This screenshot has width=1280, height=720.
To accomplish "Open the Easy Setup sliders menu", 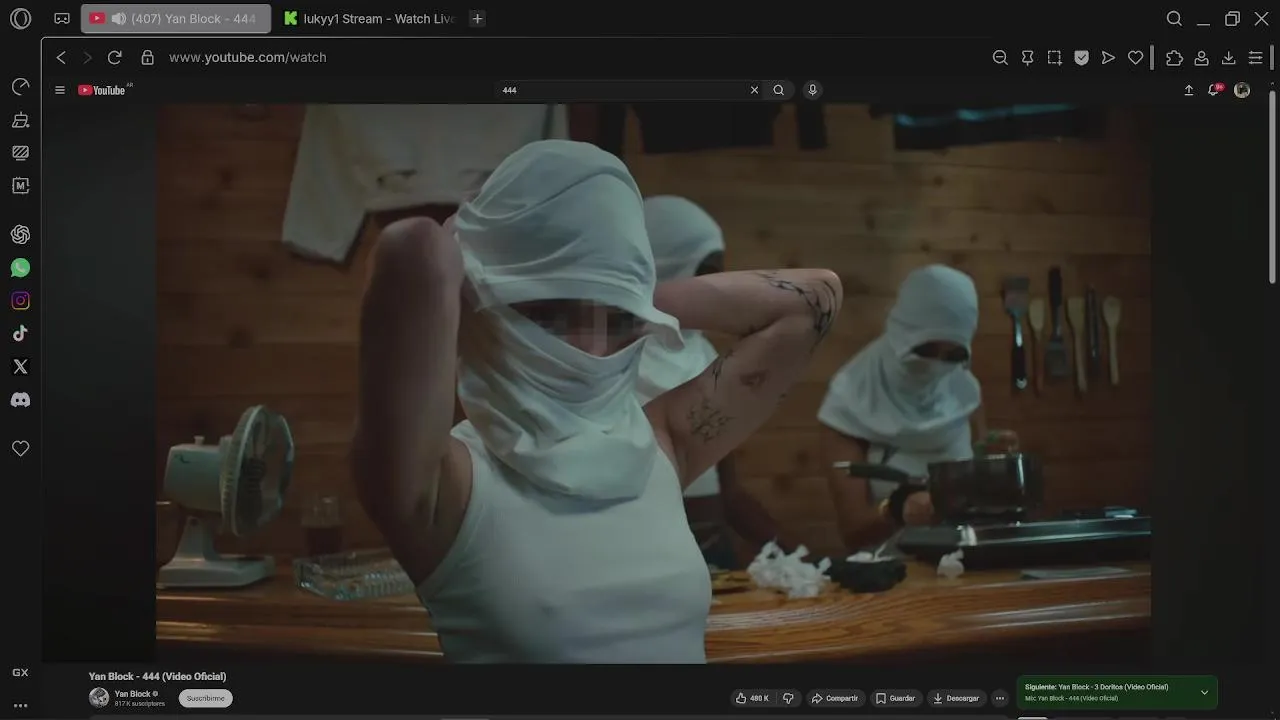I will 1255,58.
